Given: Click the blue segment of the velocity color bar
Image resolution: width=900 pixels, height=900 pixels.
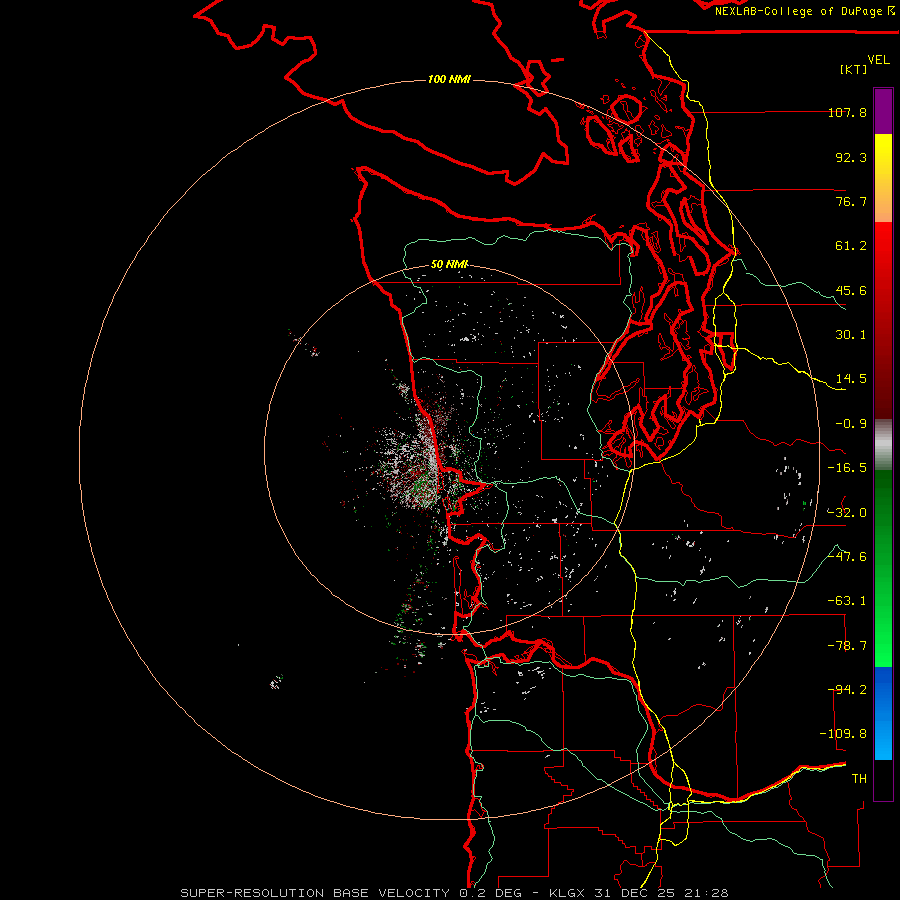Looking at the screenshot, I should point(883,713).
